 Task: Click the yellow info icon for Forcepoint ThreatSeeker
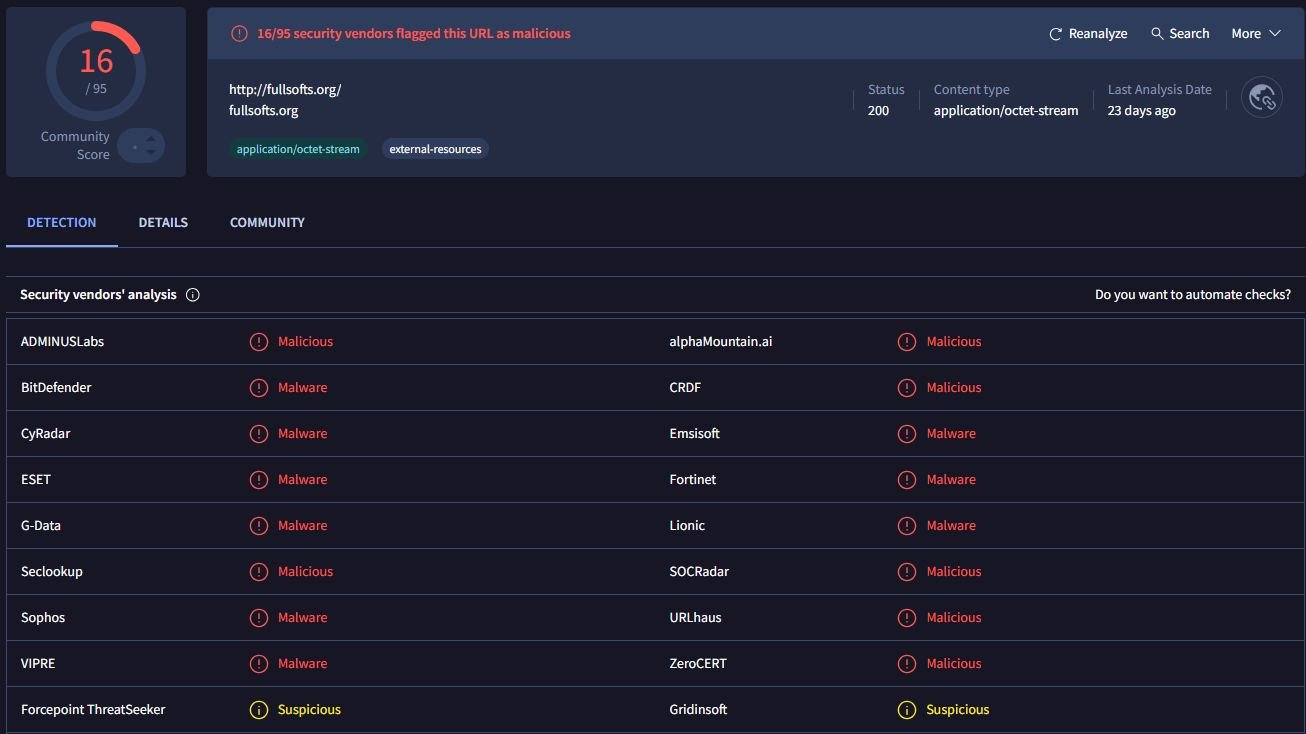[x=259, y=710]
